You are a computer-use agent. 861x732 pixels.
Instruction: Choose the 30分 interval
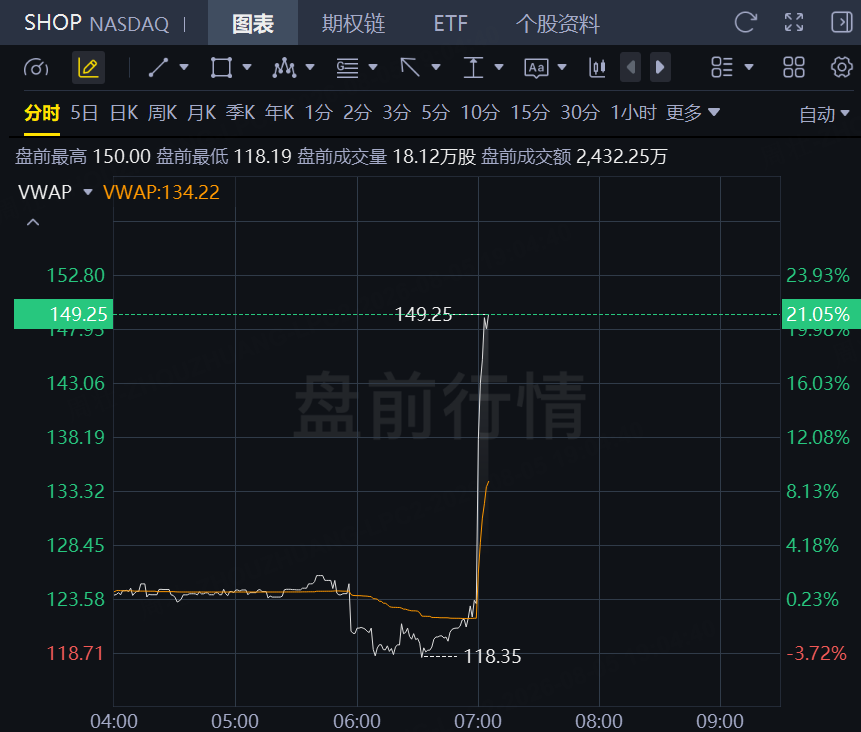tap(580, 113)
